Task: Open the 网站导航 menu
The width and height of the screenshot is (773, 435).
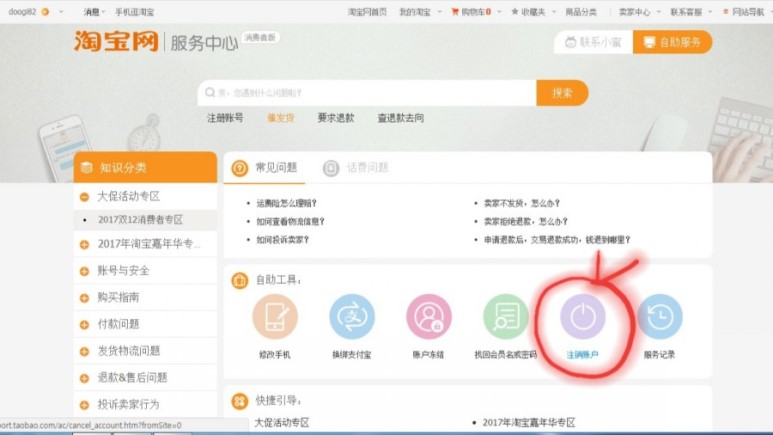Action: tap(743, 12)
